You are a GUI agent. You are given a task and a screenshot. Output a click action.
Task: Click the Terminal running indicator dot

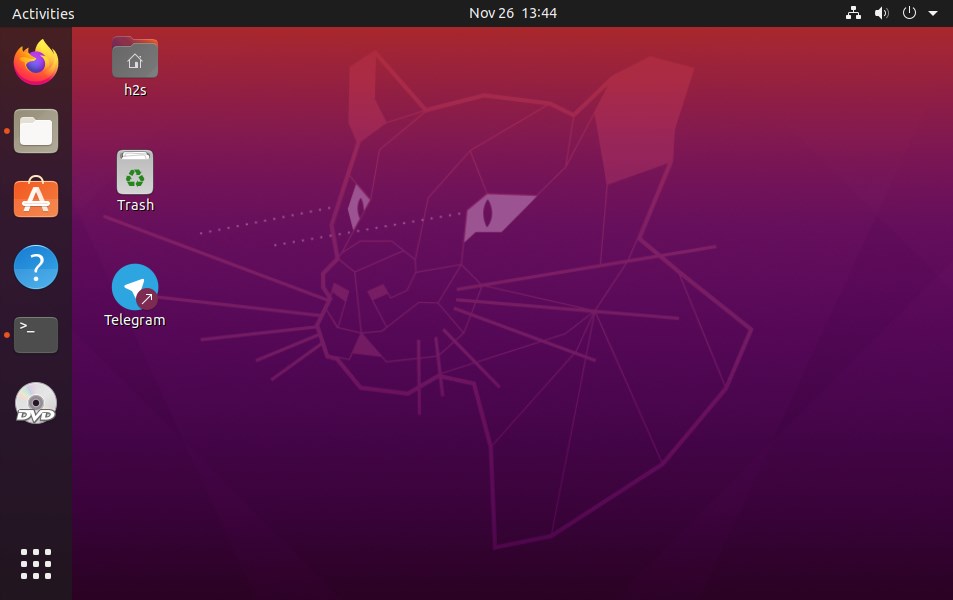(x=6, y=335)
